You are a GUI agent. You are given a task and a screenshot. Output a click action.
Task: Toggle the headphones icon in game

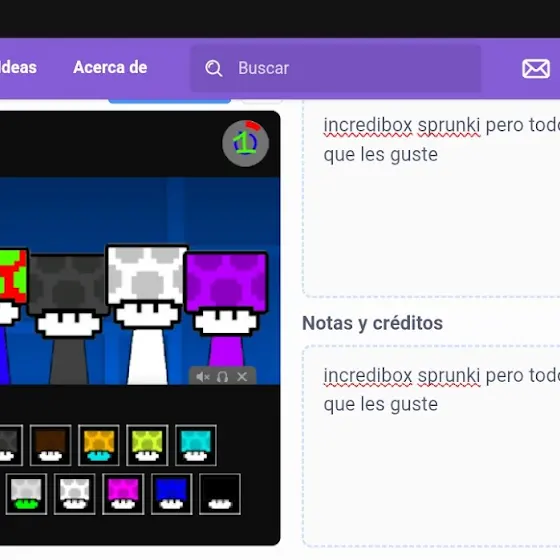pyautogui.click(x=222, y=376)
